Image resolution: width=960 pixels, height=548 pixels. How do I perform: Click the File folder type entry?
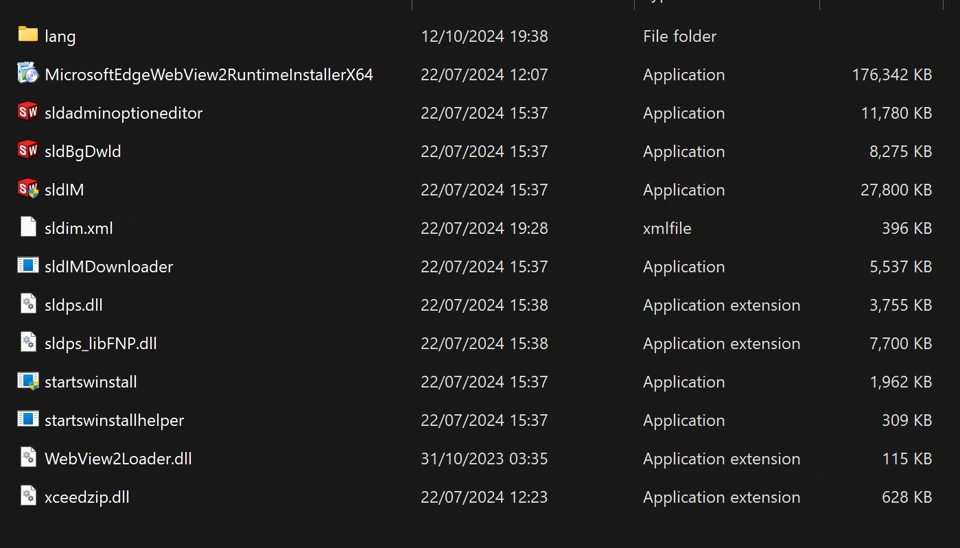(x=679, y=36)
